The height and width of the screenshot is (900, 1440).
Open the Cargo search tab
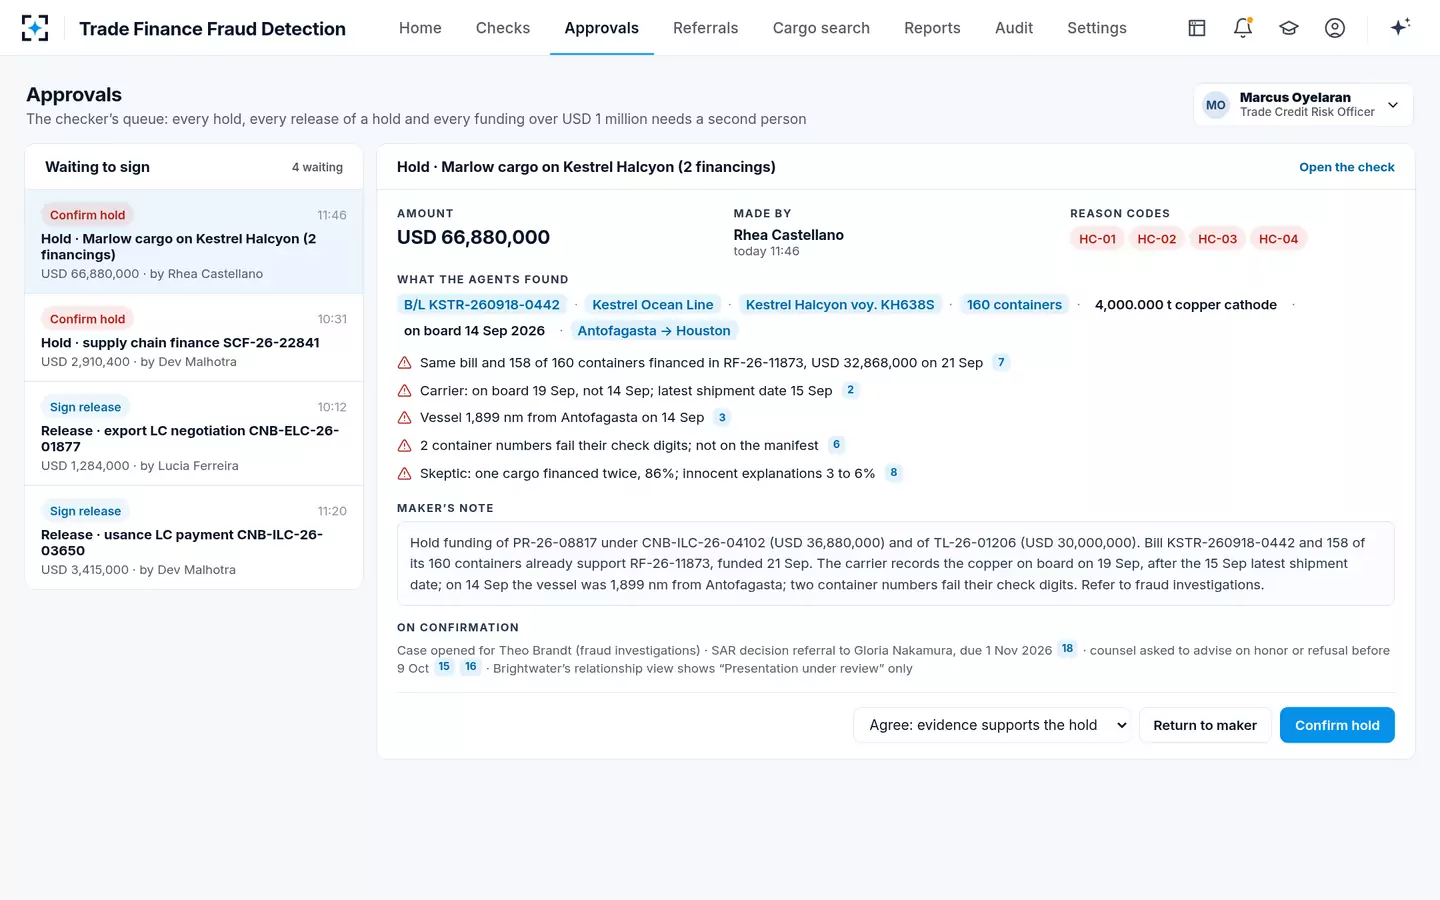(x=821, y=28)
